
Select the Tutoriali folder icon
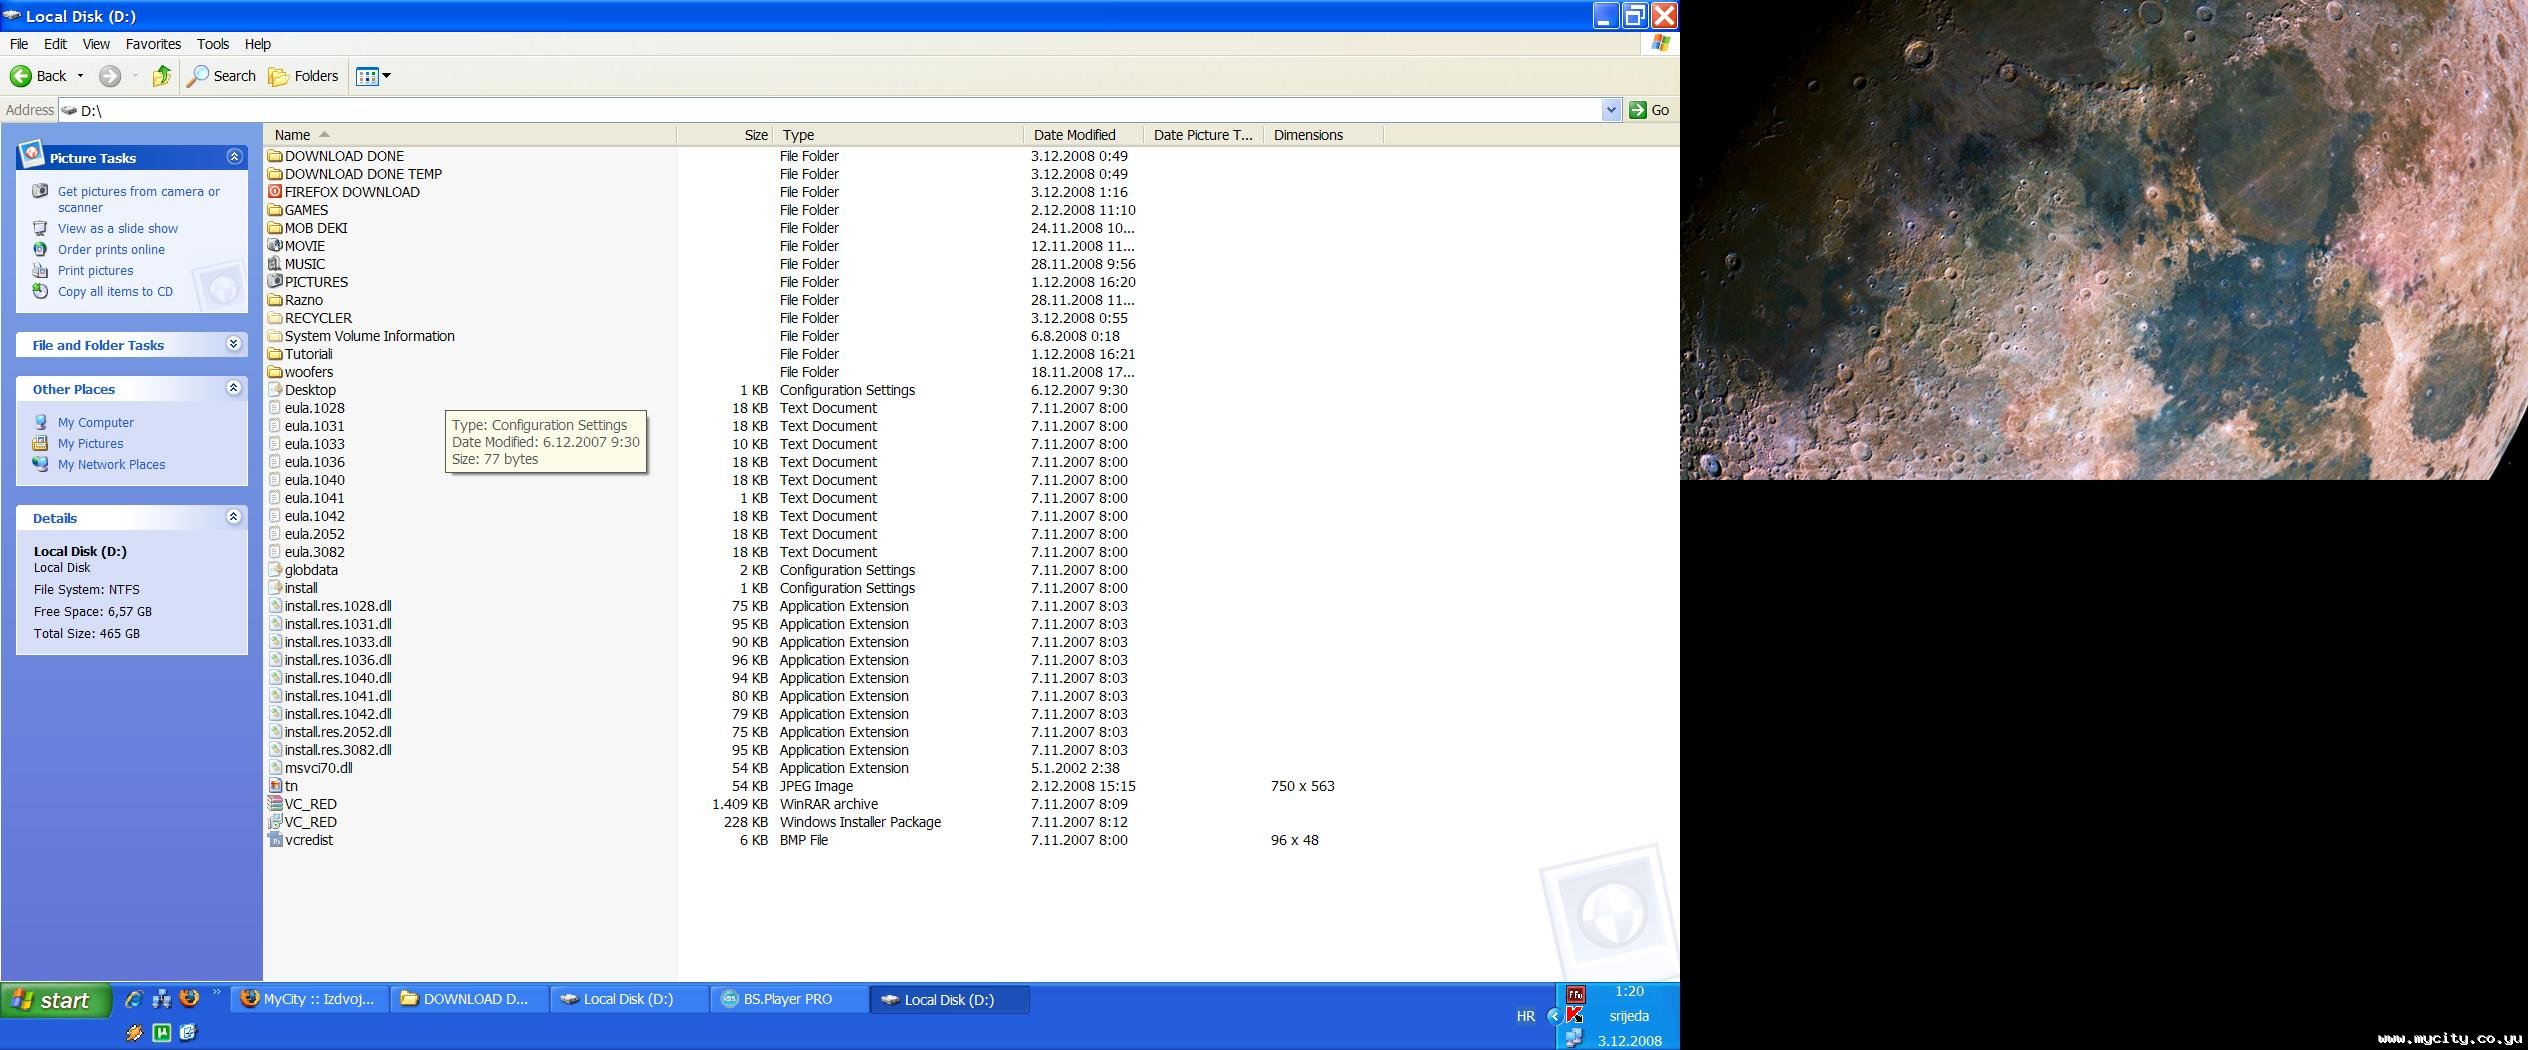(x=275, y=354)
